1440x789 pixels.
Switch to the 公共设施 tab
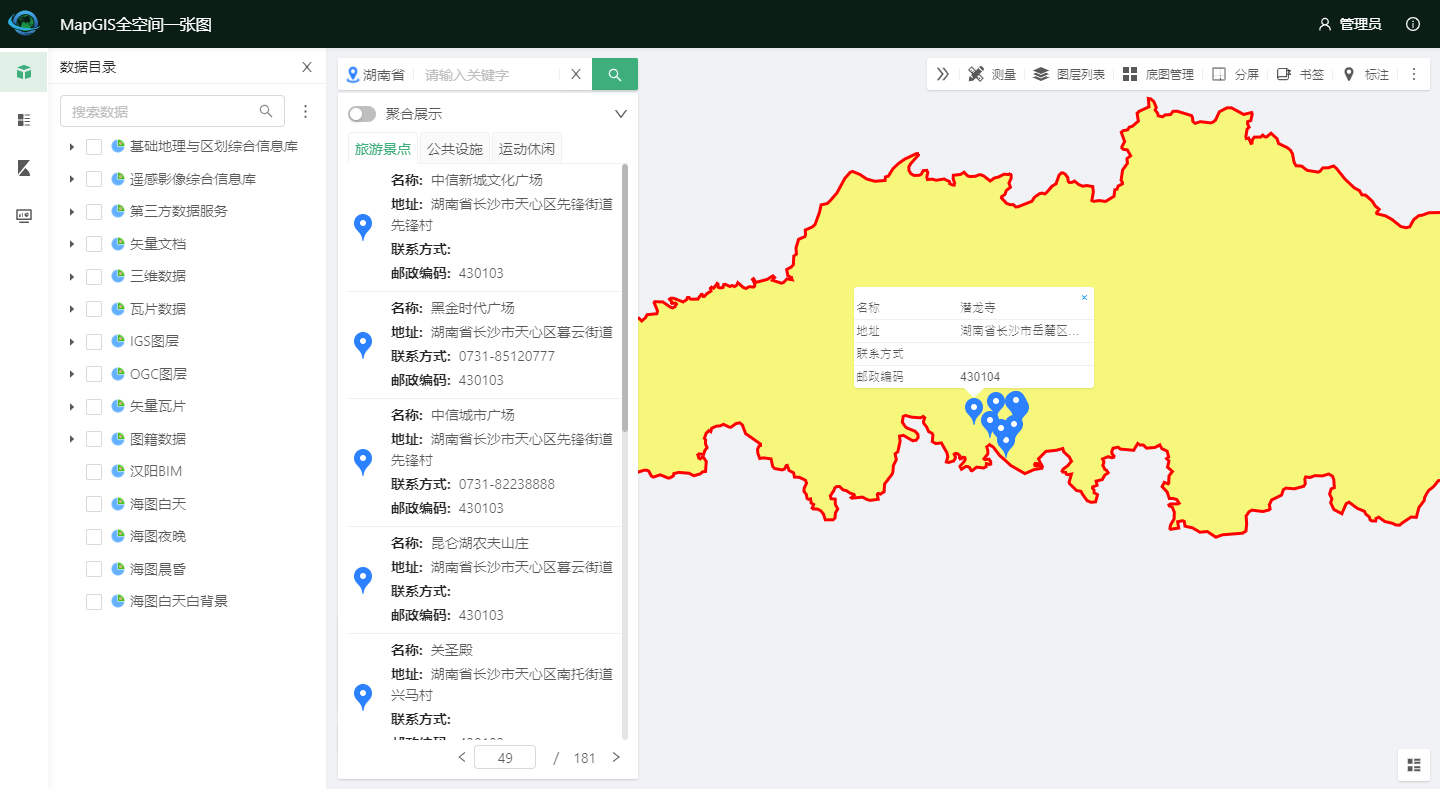455,148
